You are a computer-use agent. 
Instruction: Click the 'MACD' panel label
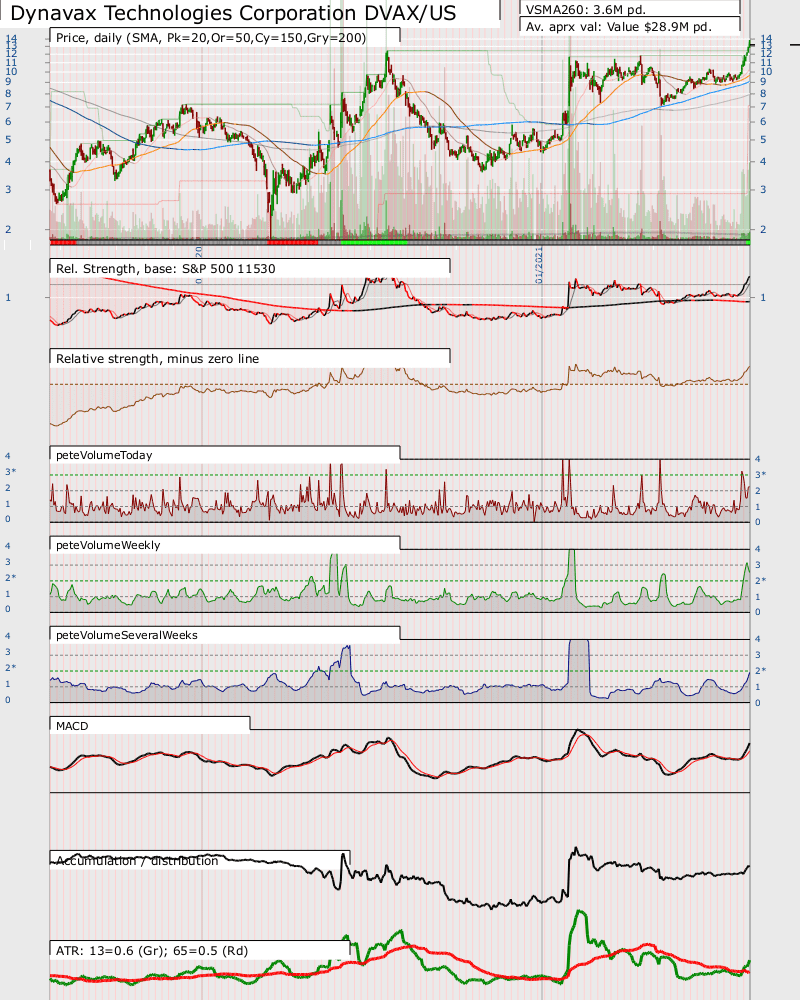(x=72, y=726)
